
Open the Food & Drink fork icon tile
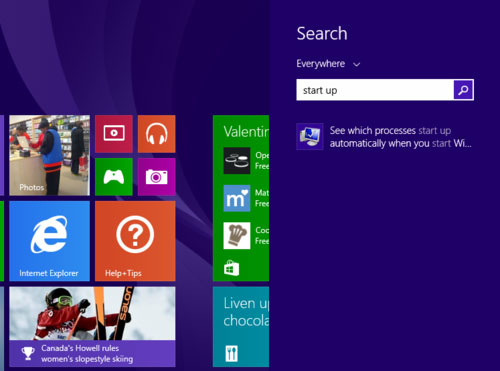[231, 354]
